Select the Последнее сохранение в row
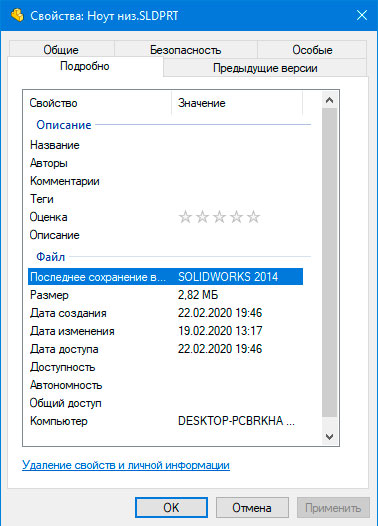This screenshot has width=378, height=526. click(165, 277)
